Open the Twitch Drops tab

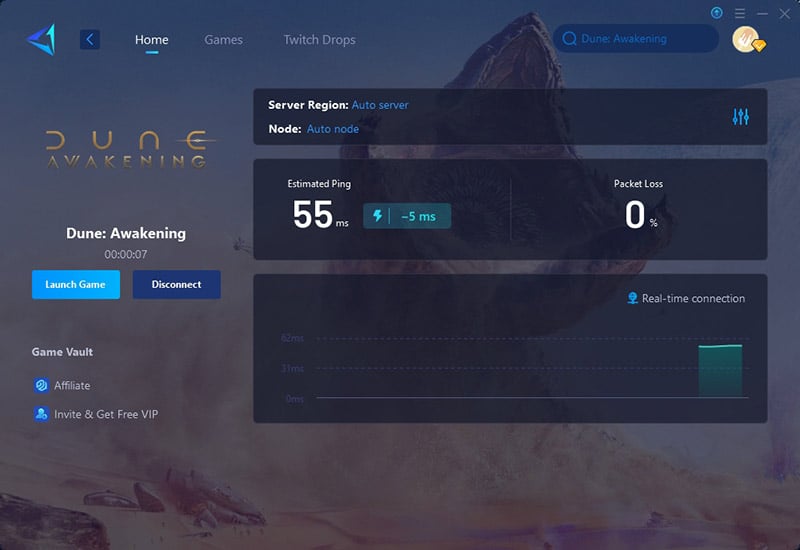click(319, 39)
